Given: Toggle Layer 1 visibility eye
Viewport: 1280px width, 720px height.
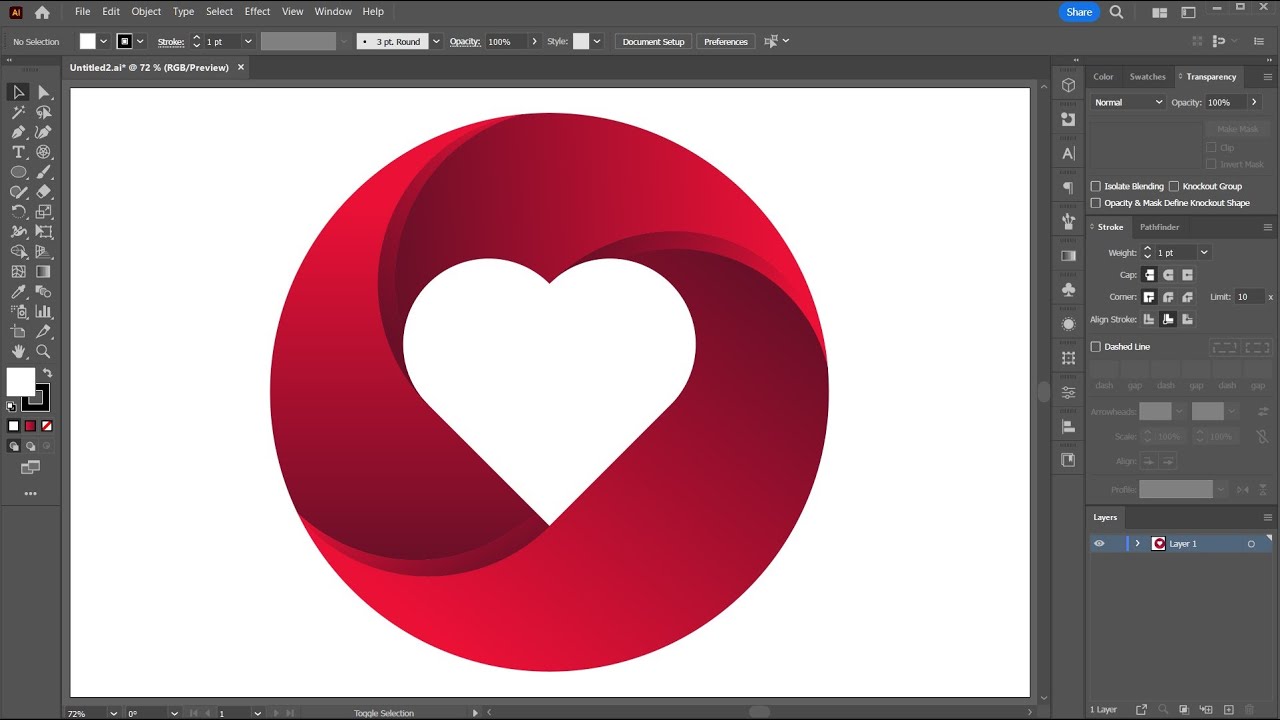Looking at the screenshot, I should pyautogui.click(x=1099, y=544).
